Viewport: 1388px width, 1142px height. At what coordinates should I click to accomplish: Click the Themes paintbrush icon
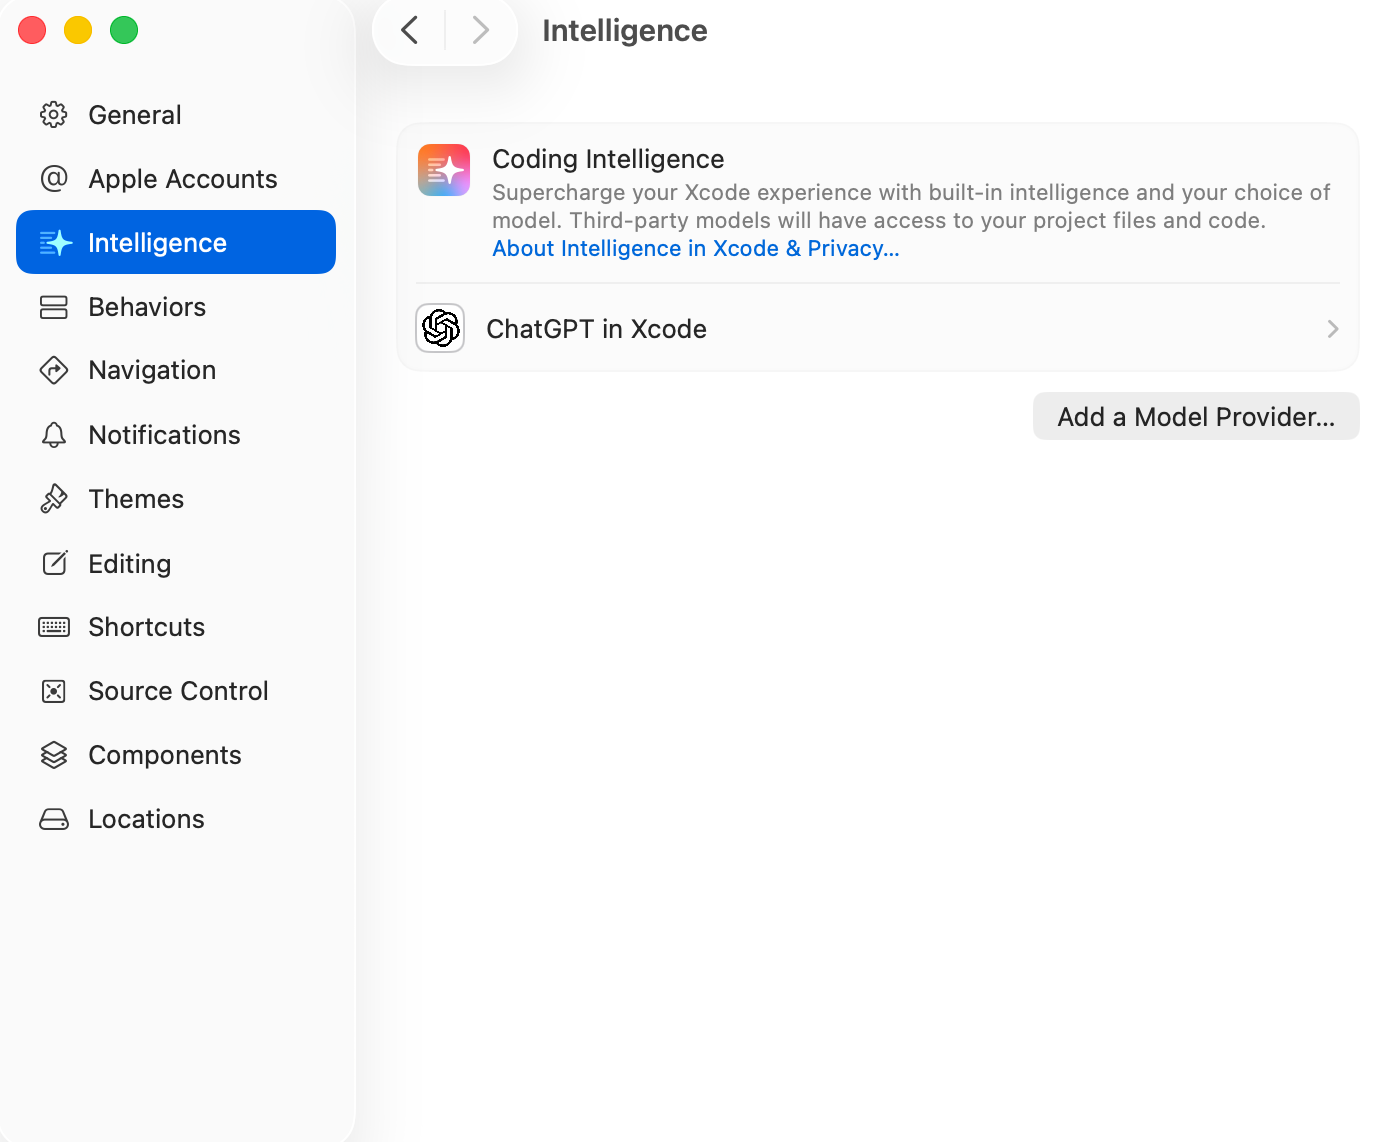click(x=54, y=499)
